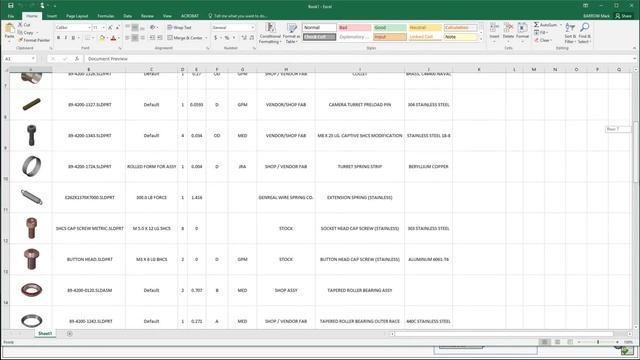Center text horizontally
The width and height of the screenshot is (640, 360).
[x=135, y=38]
